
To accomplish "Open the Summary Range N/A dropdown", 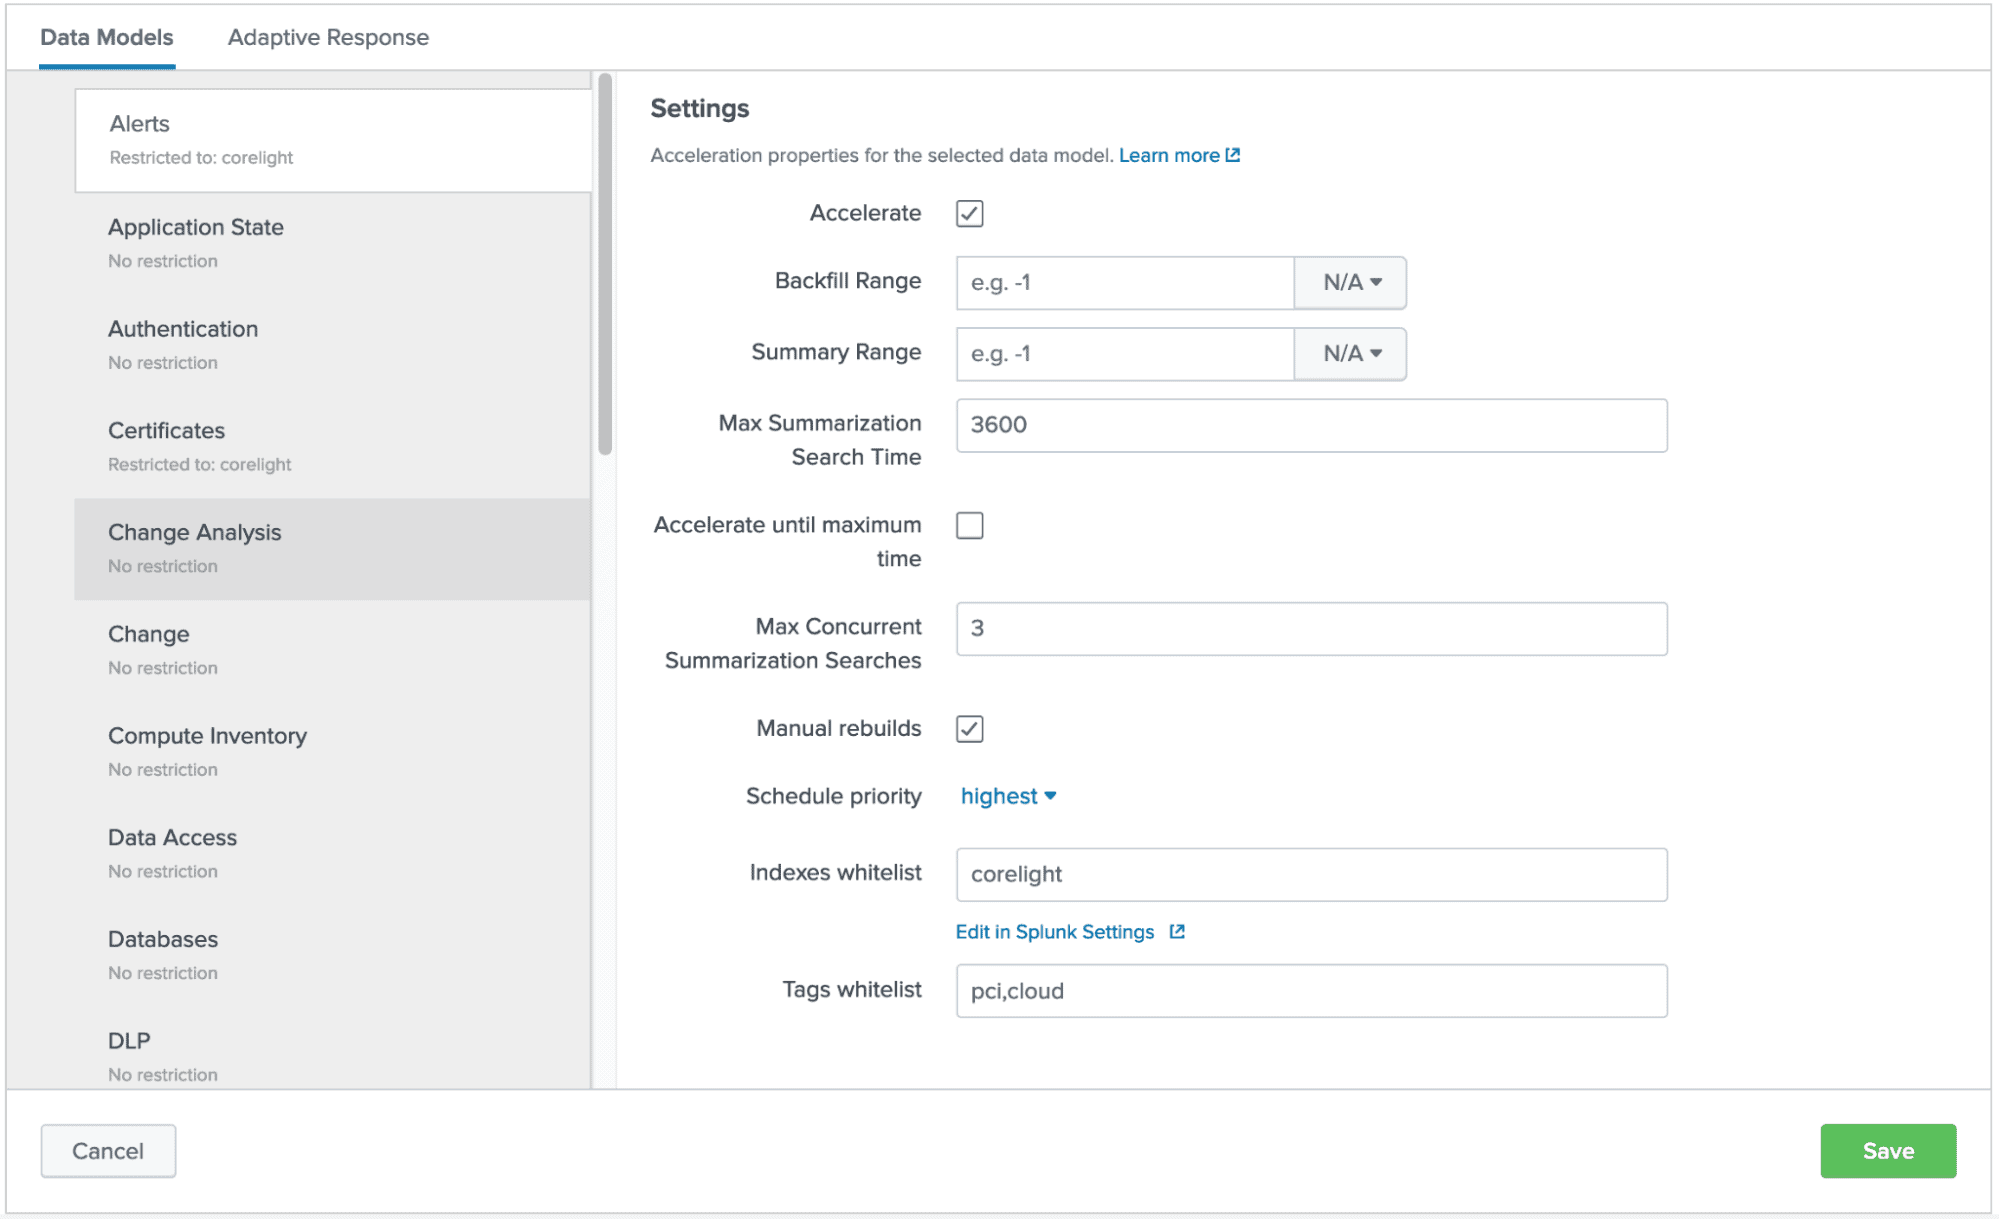I will click(1349, 354).
